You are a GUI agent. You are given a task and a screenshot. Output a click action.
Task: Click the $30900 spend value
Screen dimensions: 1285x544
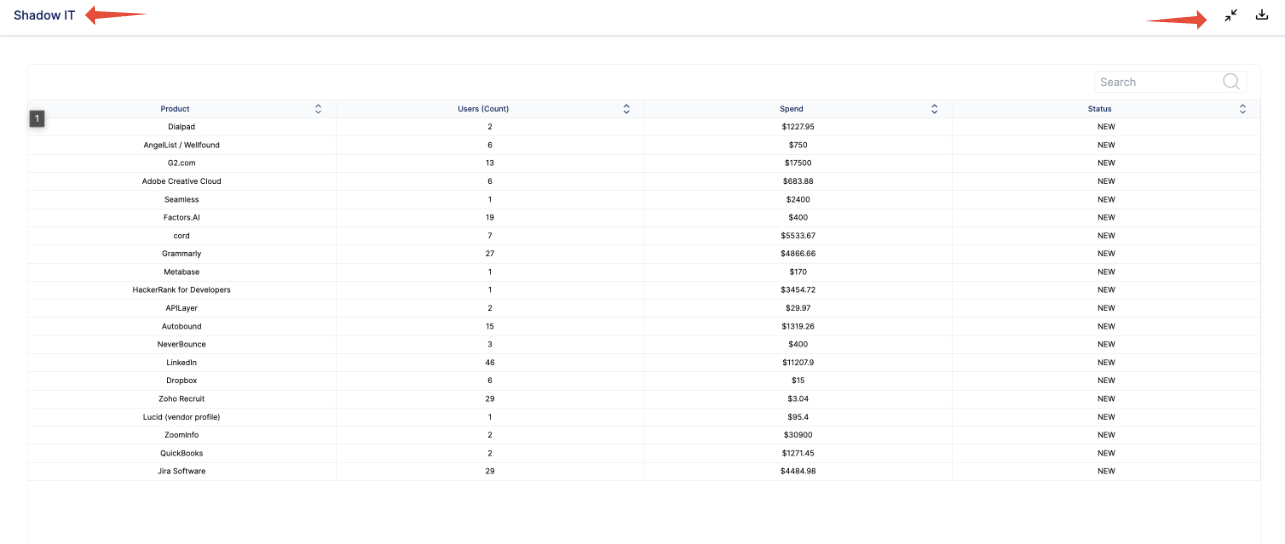tap(798, 434)
